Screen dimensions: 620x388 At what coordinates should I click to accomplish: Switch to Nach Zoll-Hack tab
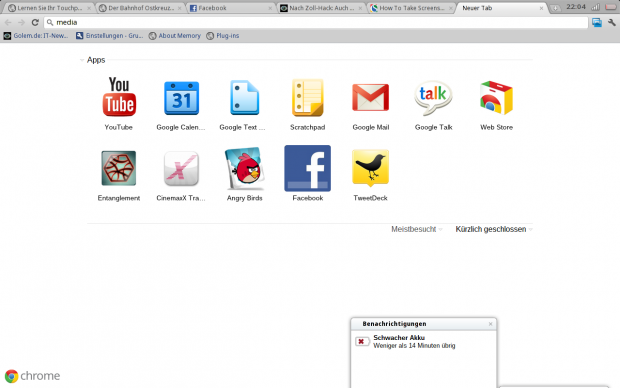pos(321,8)
